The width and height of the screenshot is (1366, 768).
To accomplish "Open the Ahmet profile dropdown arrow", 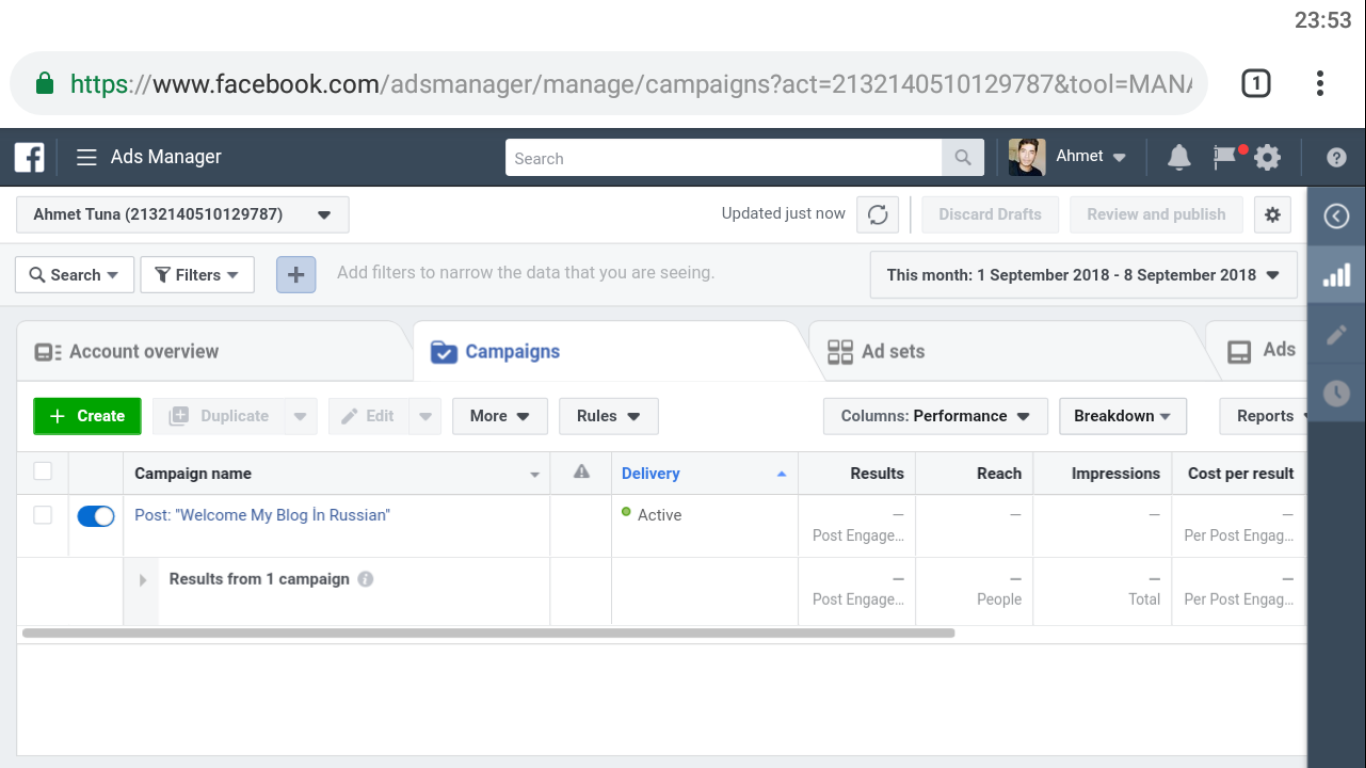I will coord(1119,157).
